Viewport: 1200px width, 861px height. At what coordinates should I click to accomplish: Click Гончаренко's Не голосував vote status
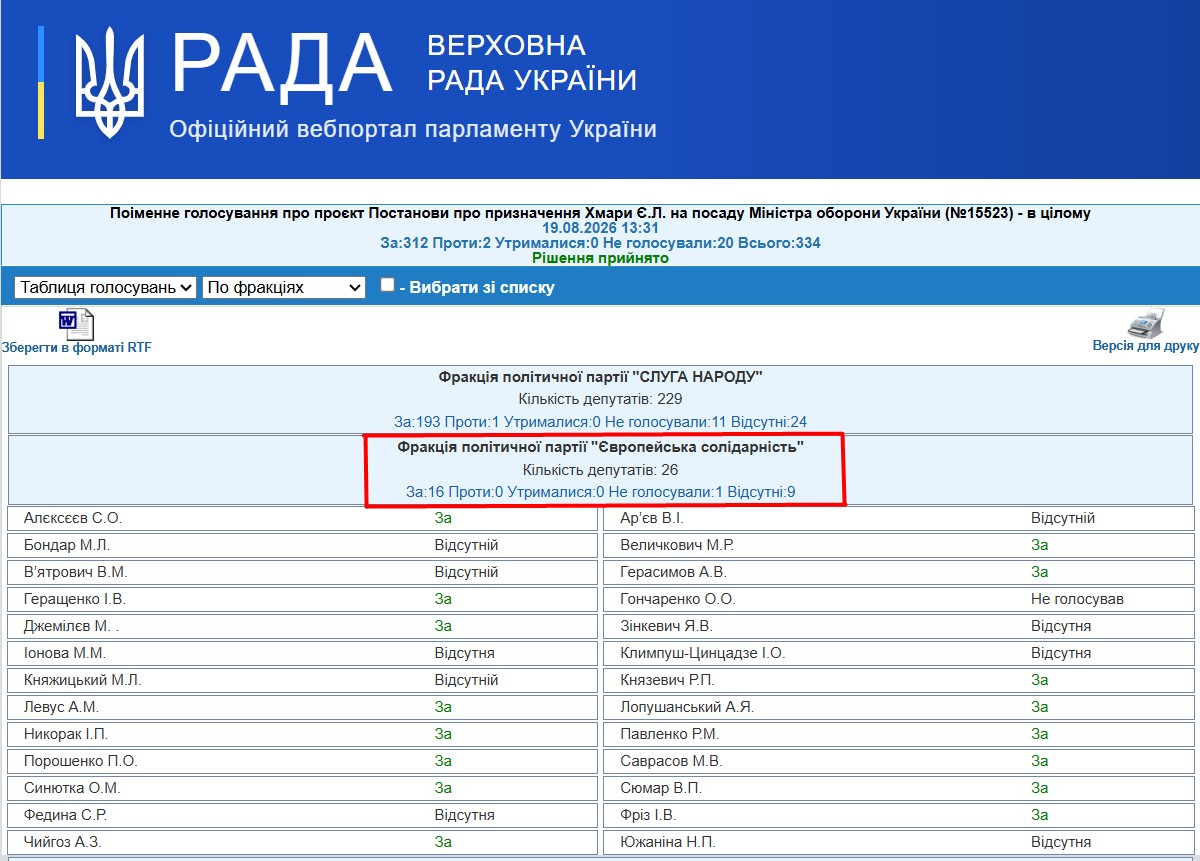[1077, 599]
